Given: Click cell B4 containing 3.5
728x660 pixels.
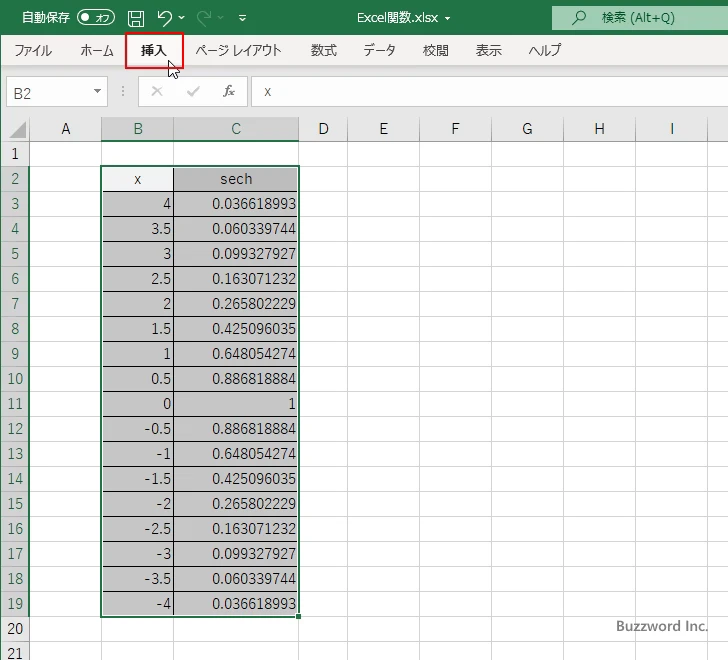Looking at the screenshot, I should point(137,229).
